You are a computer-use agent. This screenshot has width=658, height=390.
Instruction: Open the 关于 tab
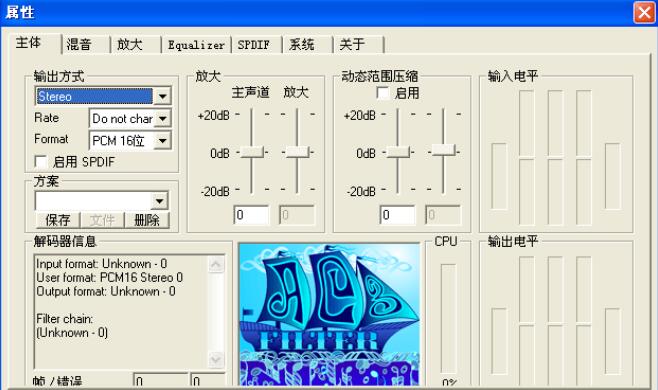tap(352, 44)
